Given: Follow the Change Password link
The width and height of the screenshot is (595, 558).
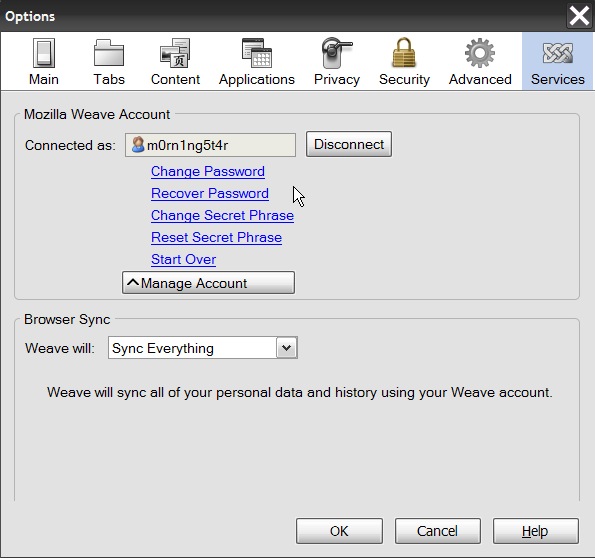Looking at the screenshot, I should 208,171.
